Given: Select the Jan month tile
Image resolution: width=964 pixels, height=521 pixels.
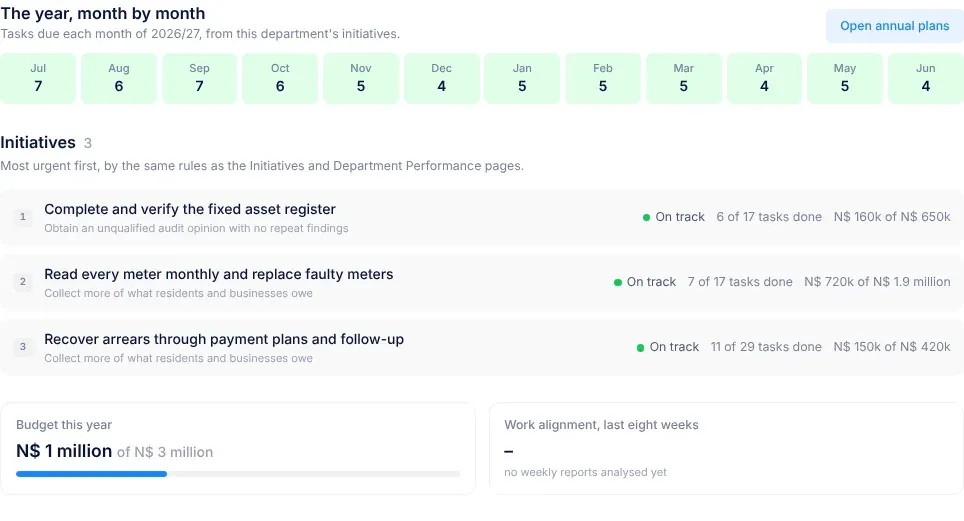Looking at the screenshot, I should click(x=522, y=78).
